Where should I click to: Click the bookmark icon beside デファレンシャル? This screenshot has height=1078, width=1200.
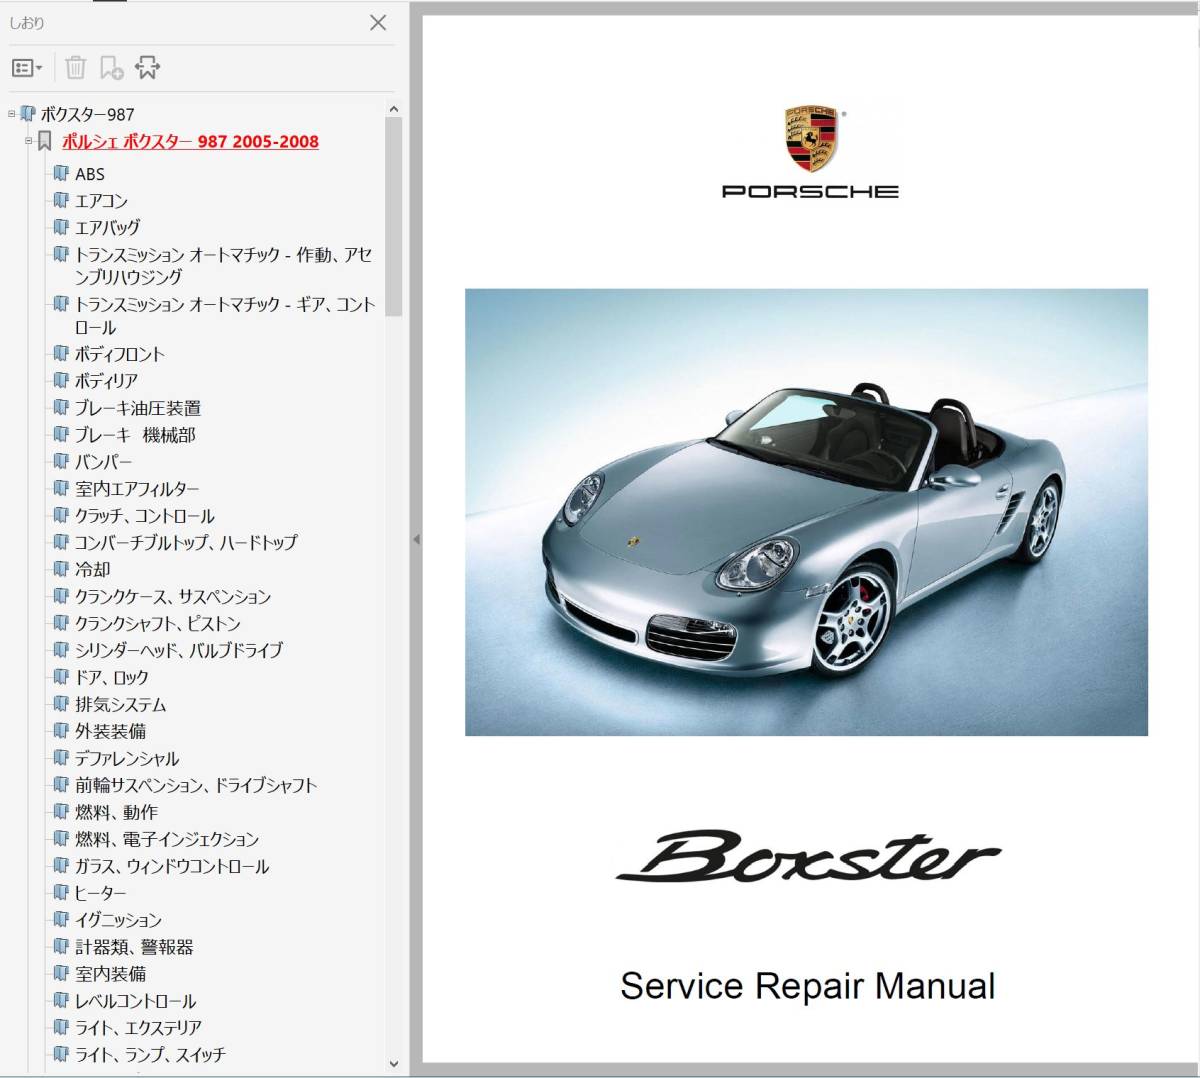click(x=61, y=758)
